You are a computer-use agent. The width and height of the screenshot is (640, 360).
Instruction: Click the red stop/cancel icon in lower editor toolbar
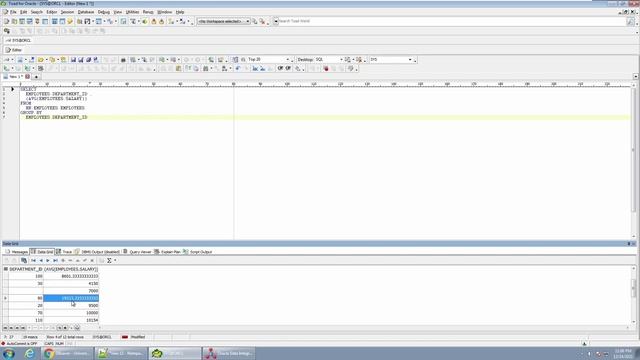pyautogui.click(x=326, y=69)
